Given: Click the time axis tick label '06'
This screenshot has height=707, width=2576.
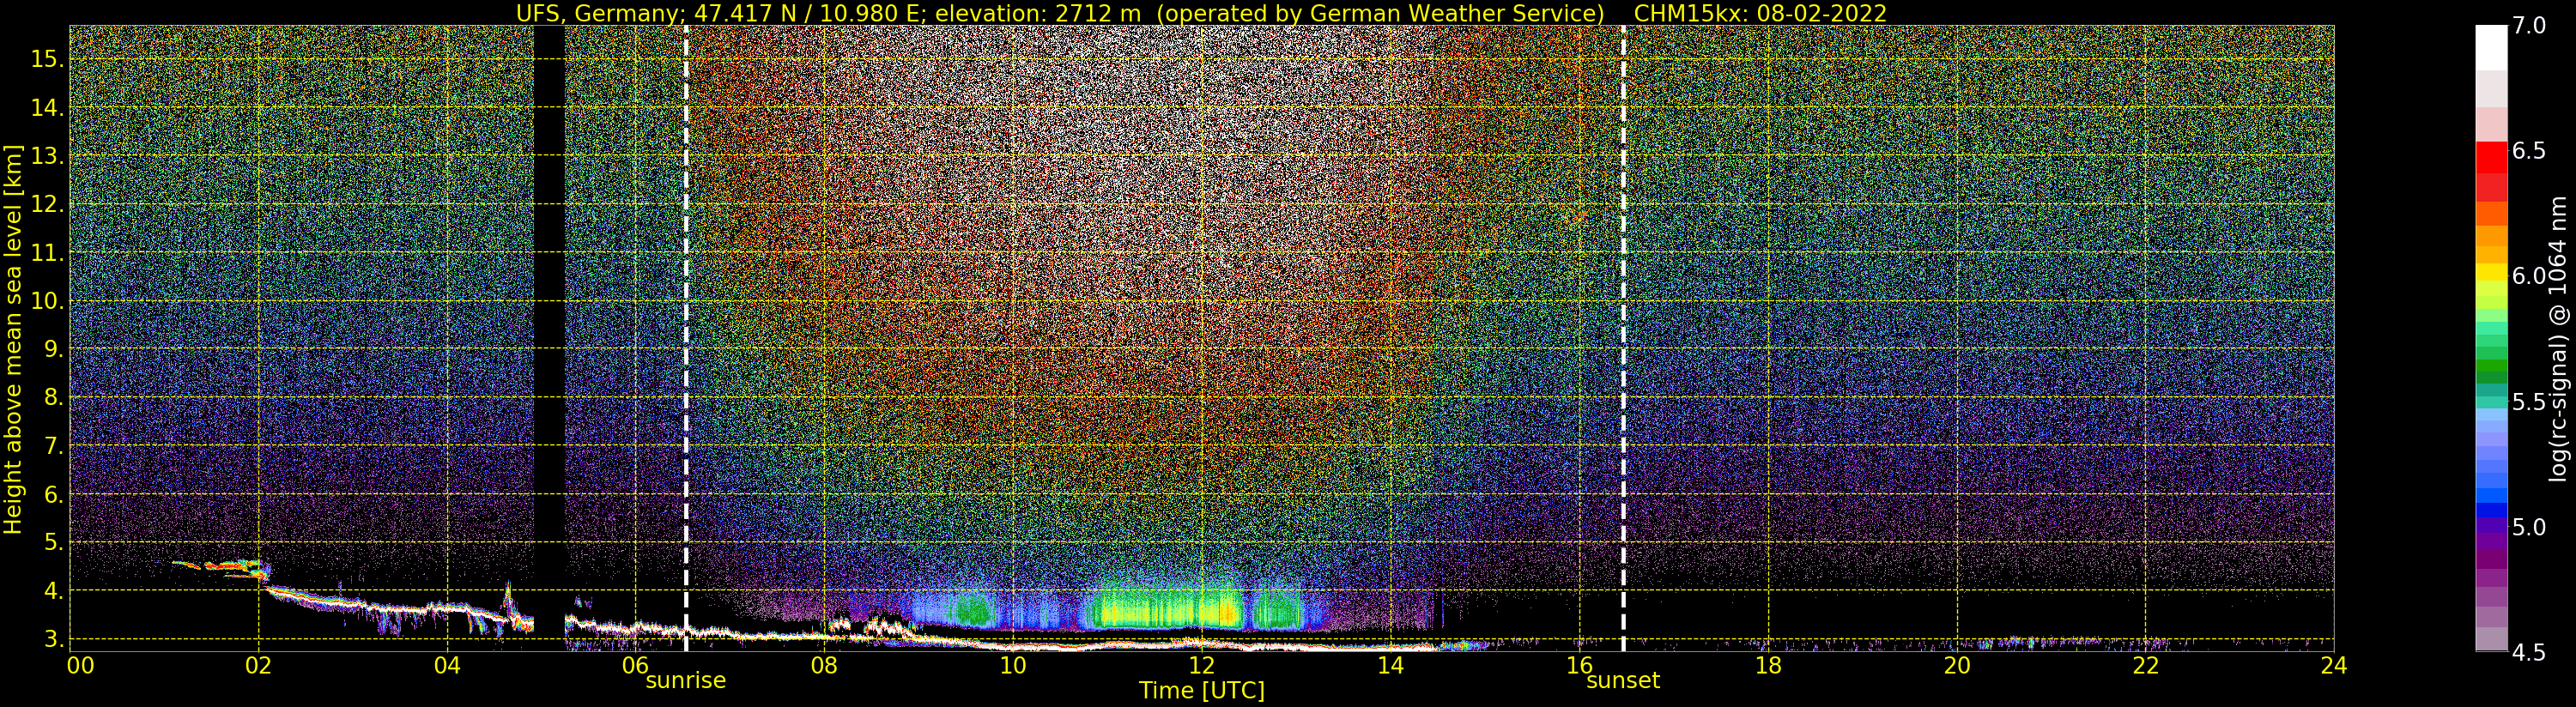Looking at the screenshot, I should click(x=636, y=665).
